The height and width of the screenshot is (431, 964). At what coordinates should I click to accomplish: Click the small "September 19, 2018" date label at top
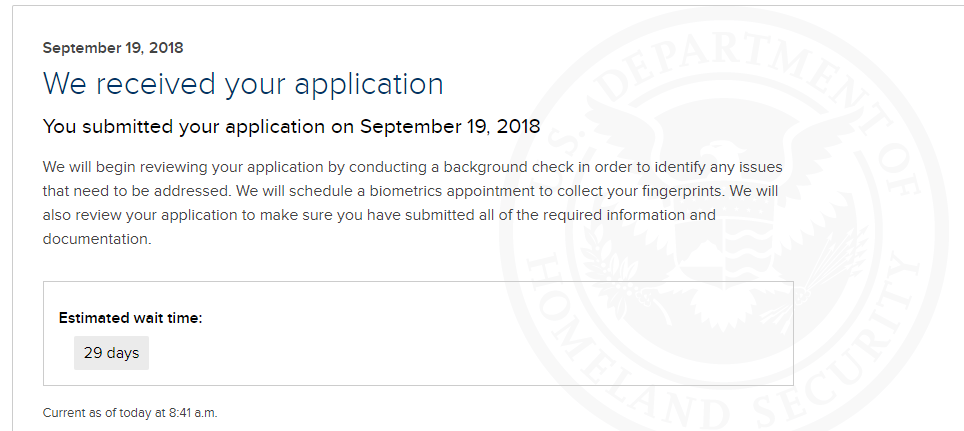[x=113, y=48]
